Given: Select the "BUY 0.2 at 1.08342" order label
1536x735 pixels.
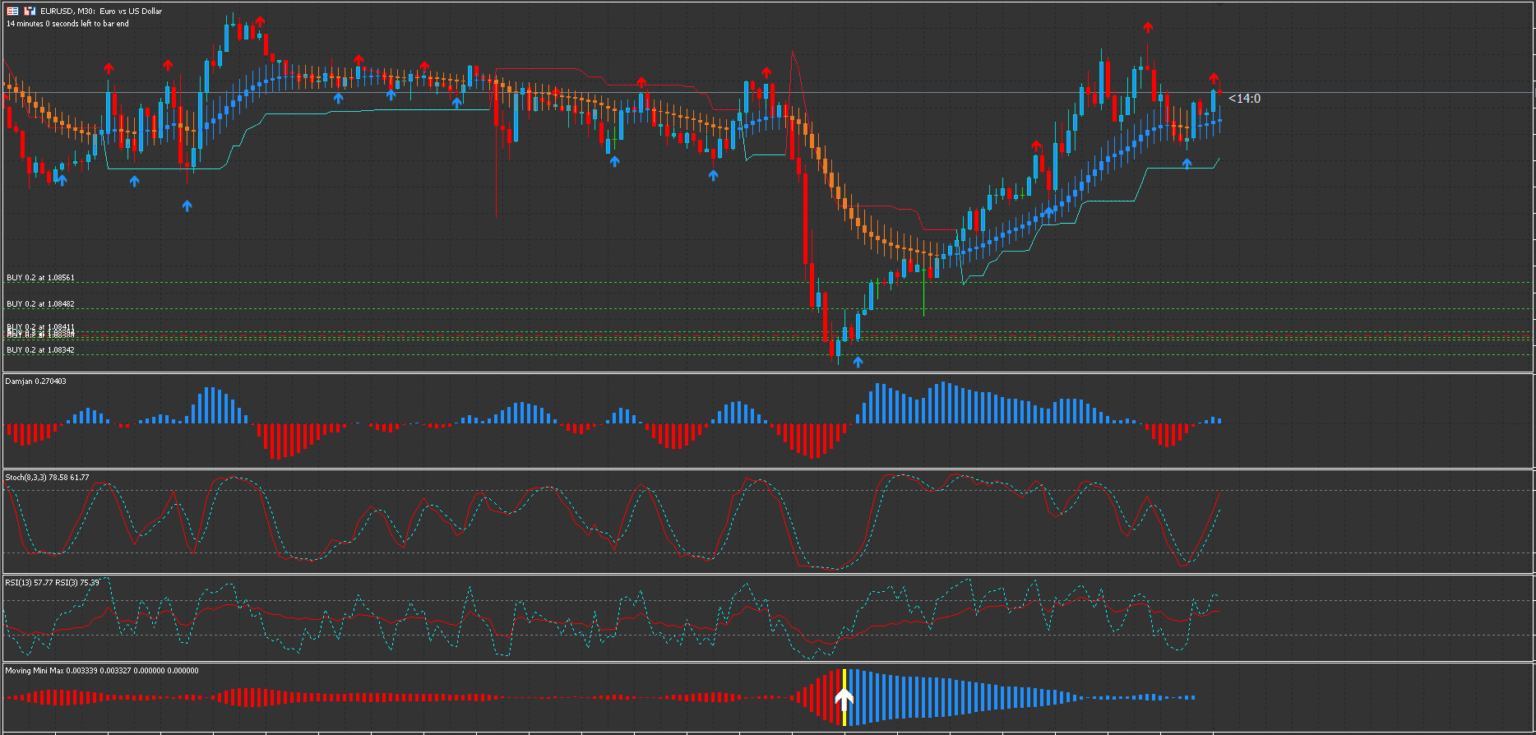Looking at the screenshot, I should 40,350.
